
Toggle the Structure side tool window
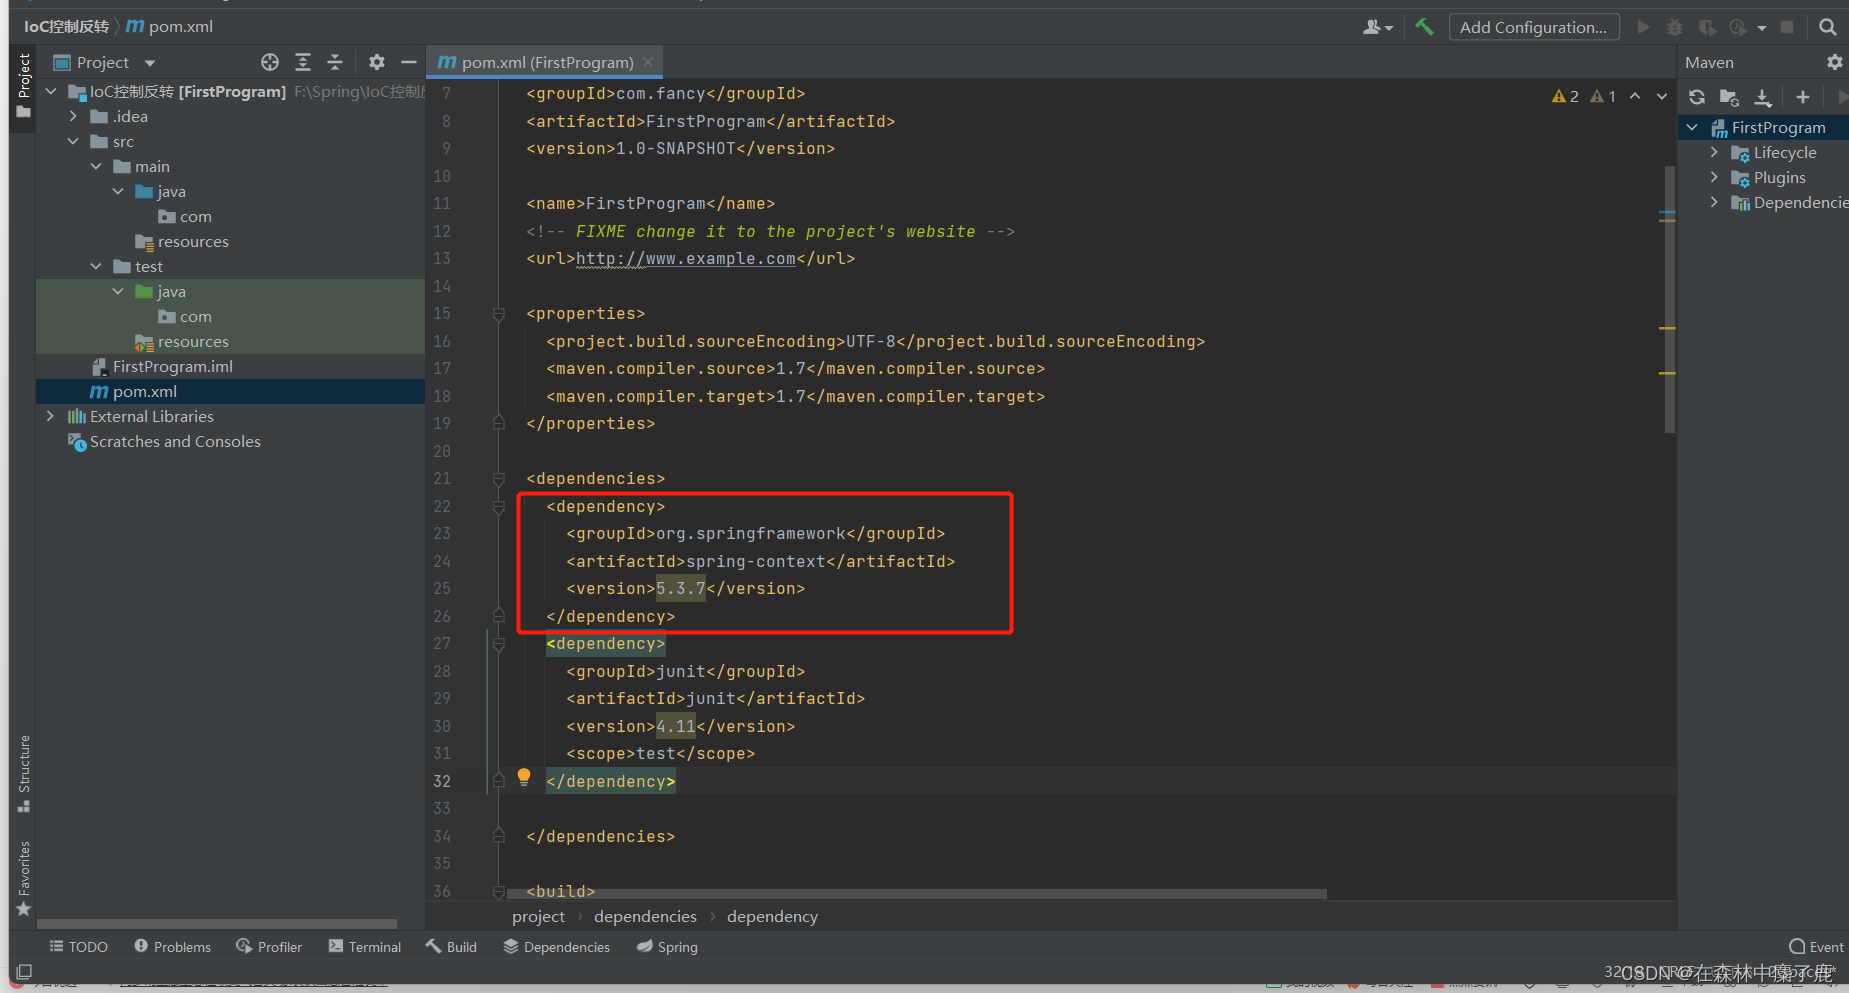[24, 773]
